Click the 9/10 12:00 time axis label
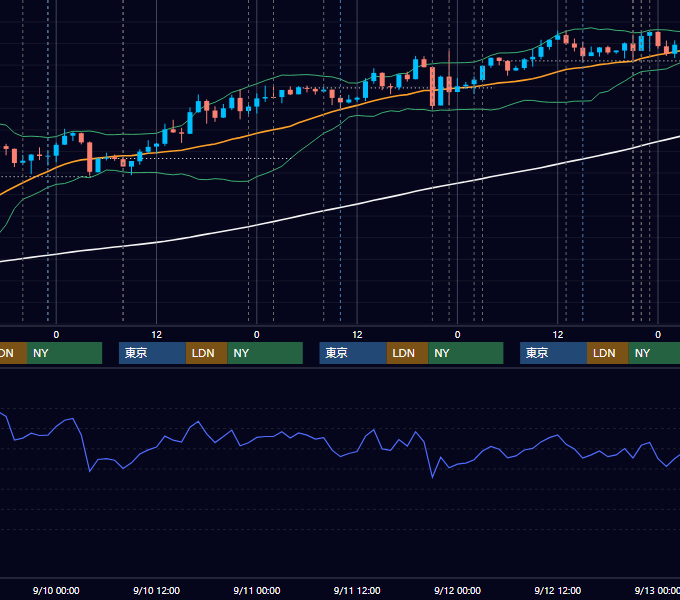Image resolution: width=680 pixels, height=600 pixels. click(157, 590)
